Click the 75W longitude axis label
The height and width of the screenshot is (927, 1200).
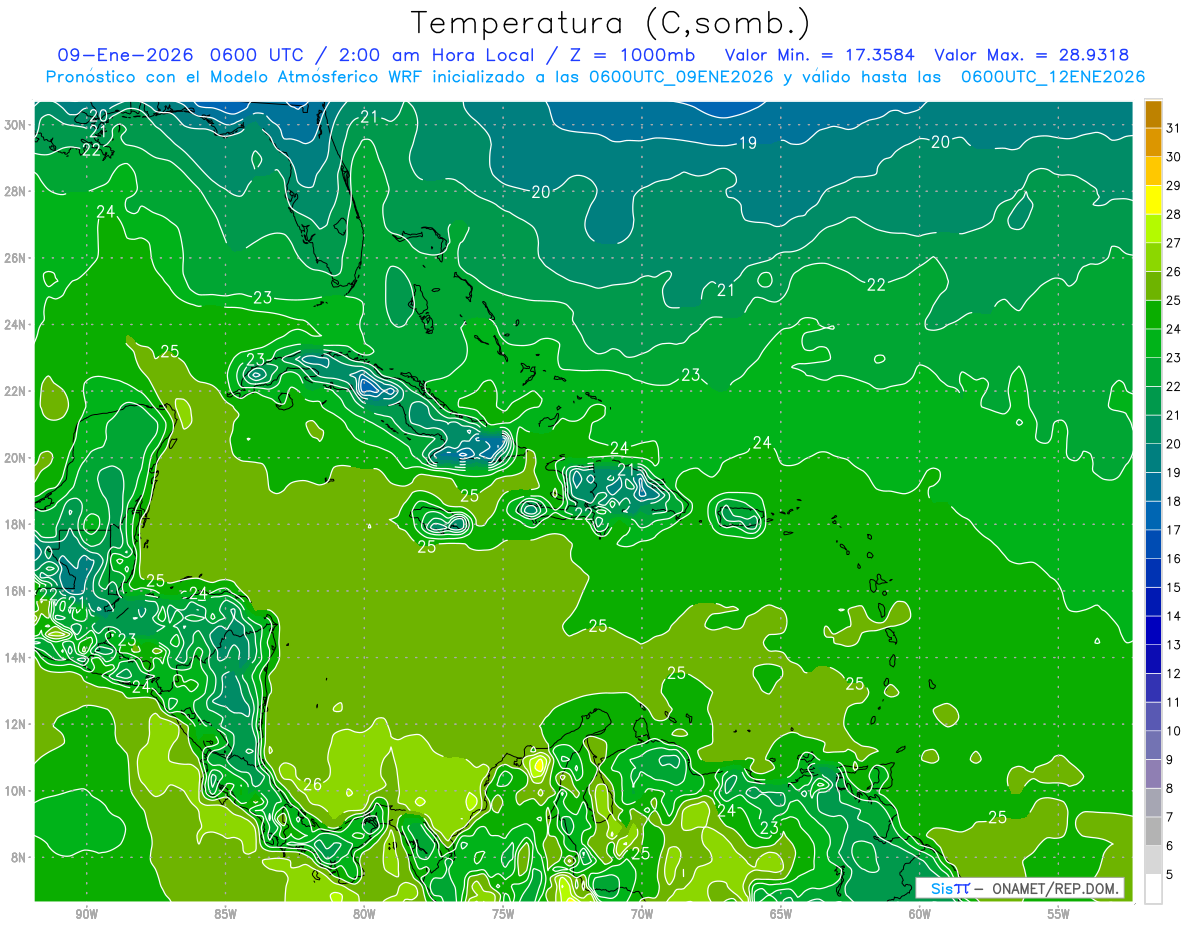point(503,914)
